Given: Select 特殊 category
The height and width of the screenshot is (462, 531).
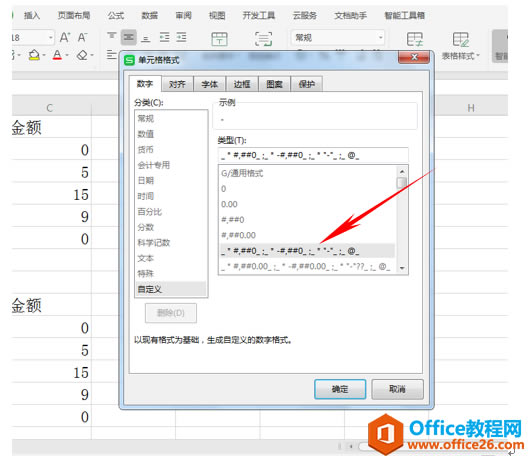Looking at the screenshot, I should 171,274.
